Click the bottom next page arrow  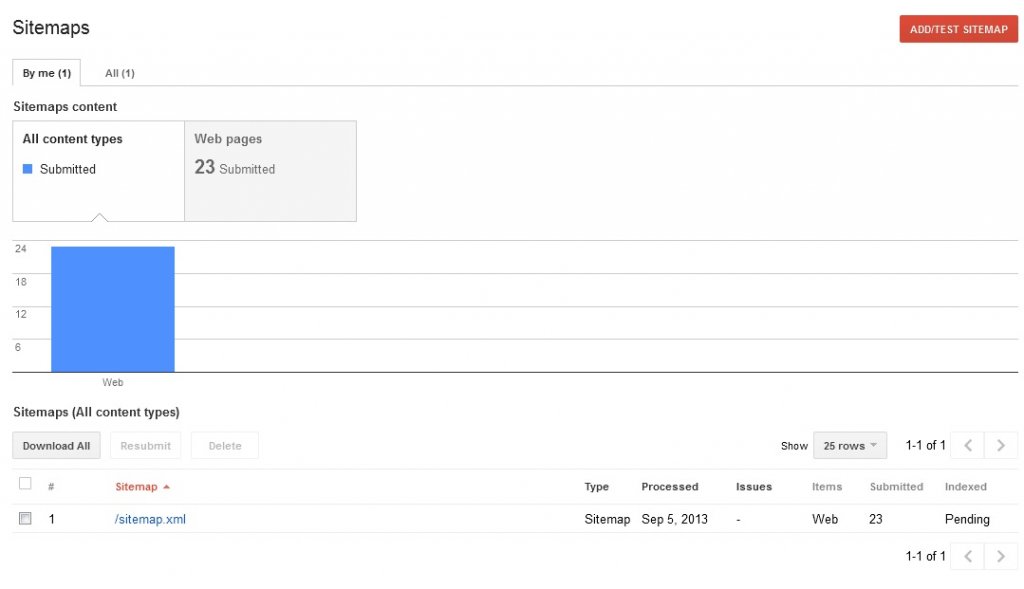tap(1001, 556)
